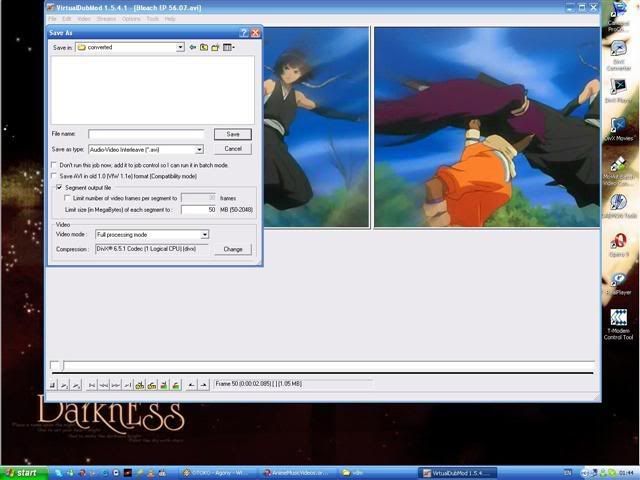Jump to start of video
This screenshot has height=480, width=640.
(x=92, y=384)
